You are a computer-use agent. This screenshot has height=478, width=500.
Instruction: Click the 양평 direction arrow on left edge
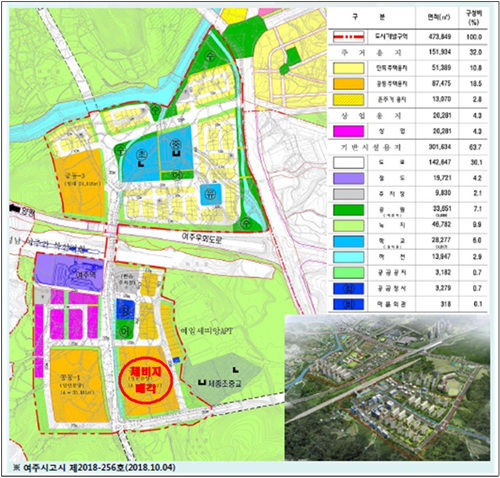[15, 208]
